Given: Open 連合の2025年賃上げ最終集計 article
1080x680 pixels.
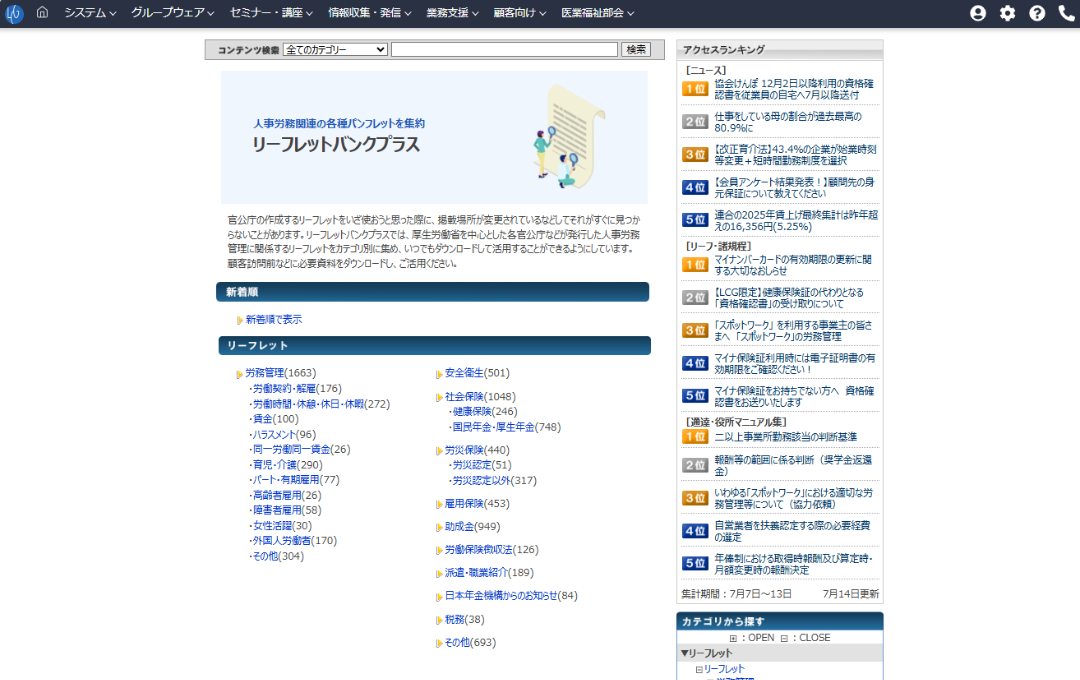Looking at the screenshot, I should (796, 220).
